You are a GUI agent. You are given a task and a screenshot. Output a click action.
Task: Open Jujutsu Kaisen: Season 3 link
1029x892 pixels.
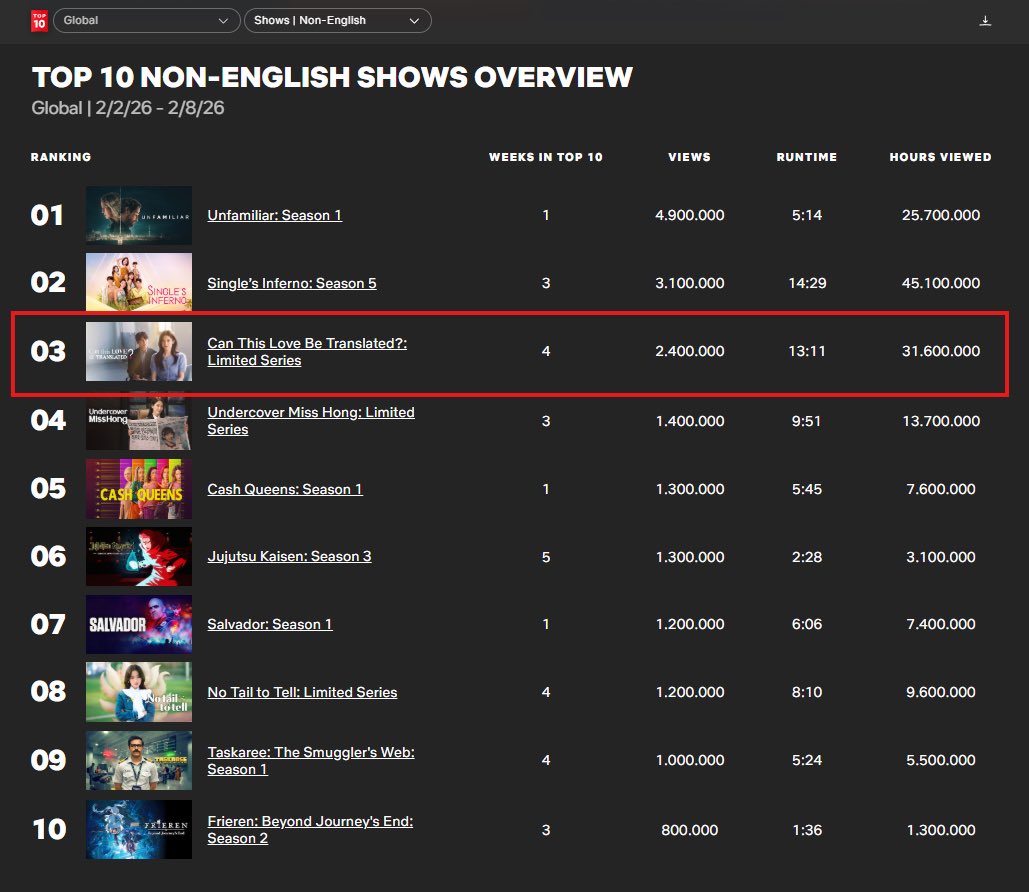coord(289,557)
